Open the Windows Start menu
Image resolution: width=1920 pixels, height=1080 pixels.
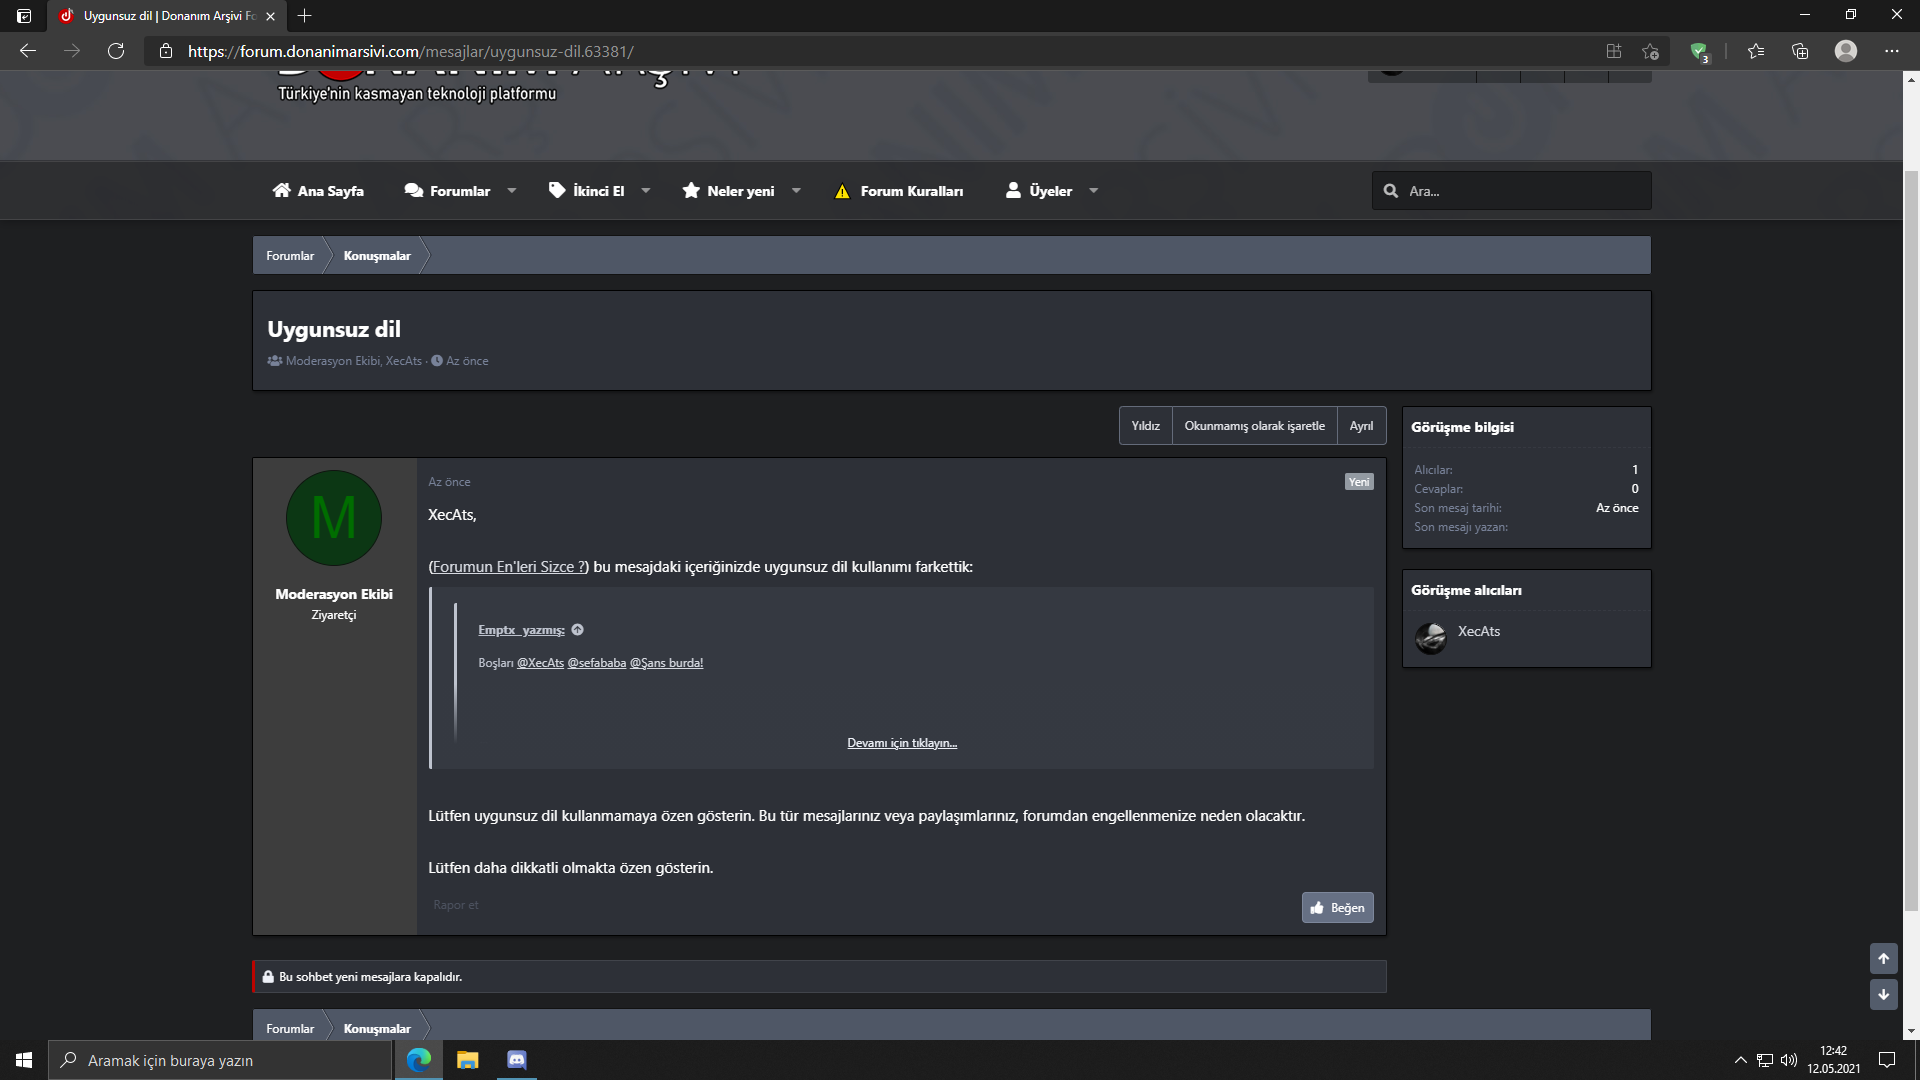click(x=24, y=1060)
